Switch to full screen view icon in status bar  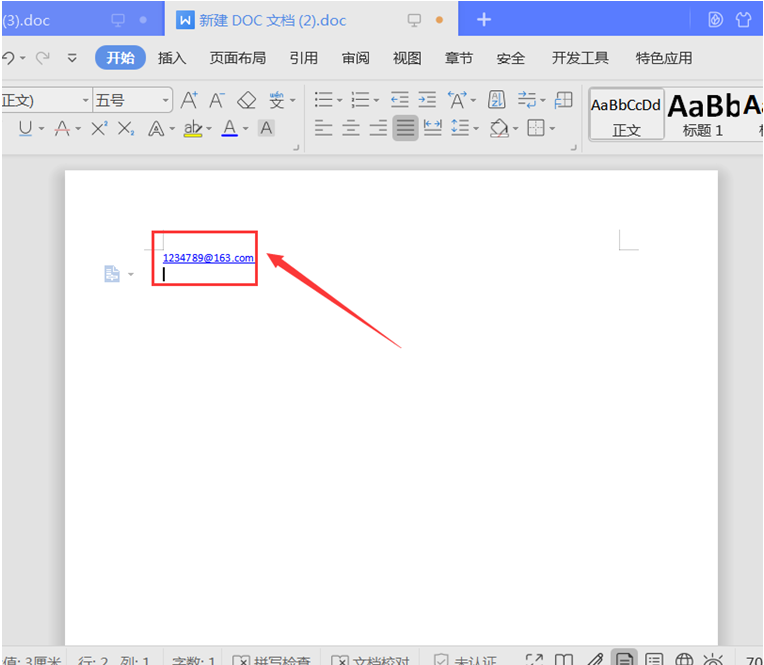534,659
